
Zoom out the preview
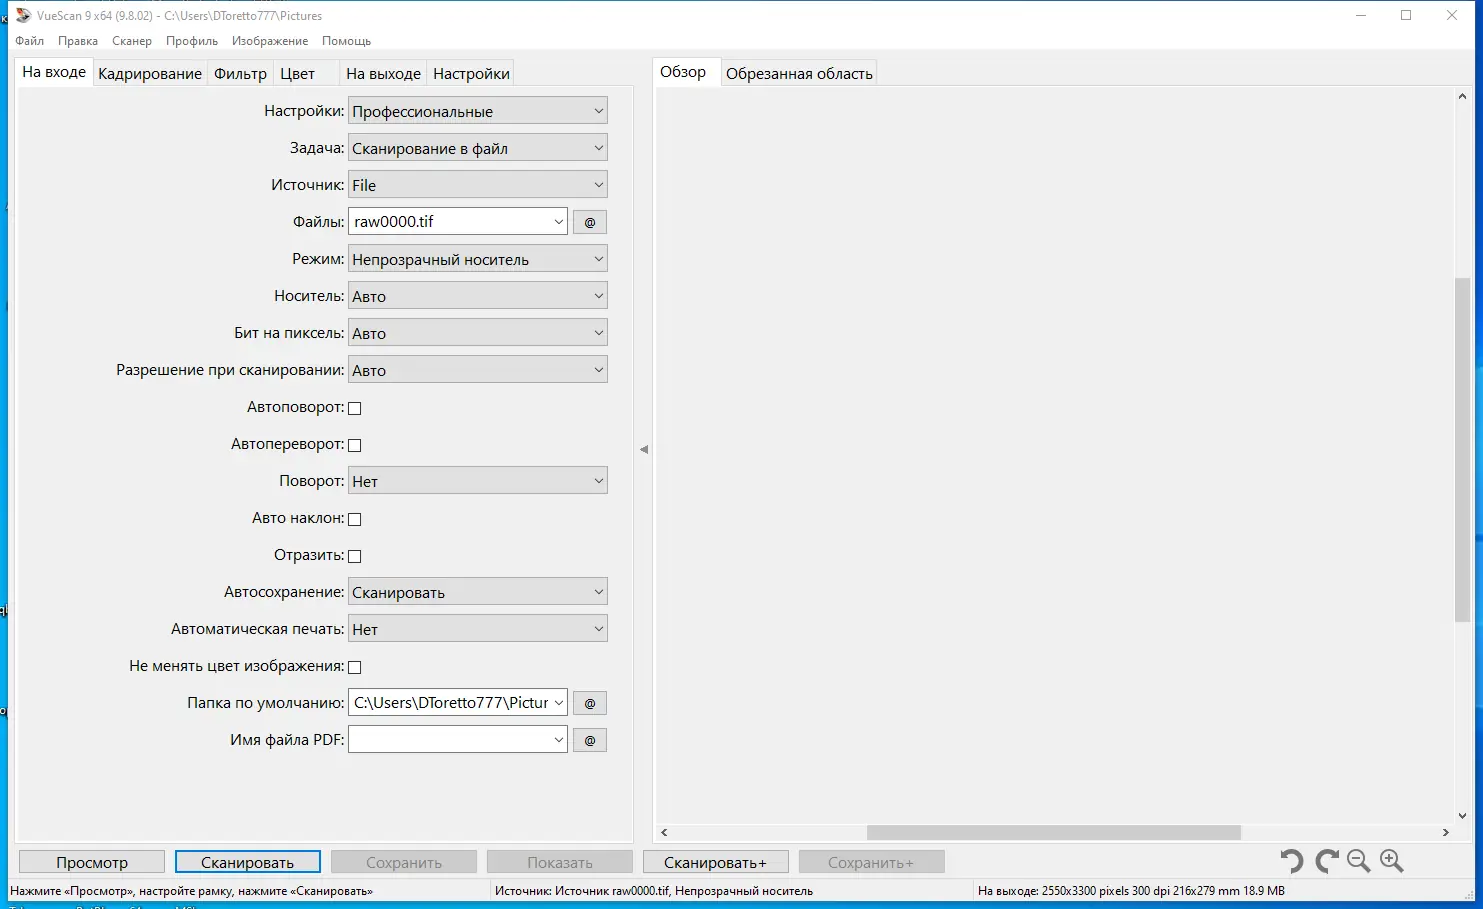[x=1358, y=861]
